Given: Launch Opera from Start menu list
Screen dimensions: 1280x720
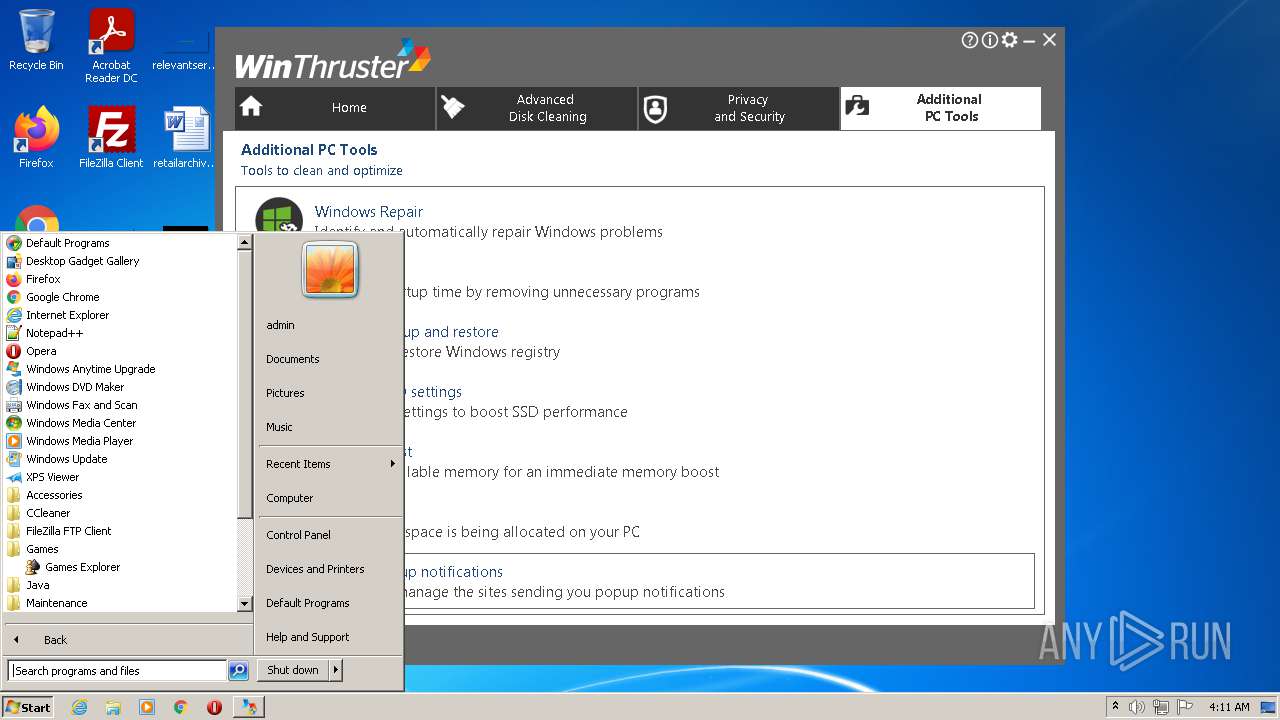Looking at the screenshot, I should (x=41, y=351).
